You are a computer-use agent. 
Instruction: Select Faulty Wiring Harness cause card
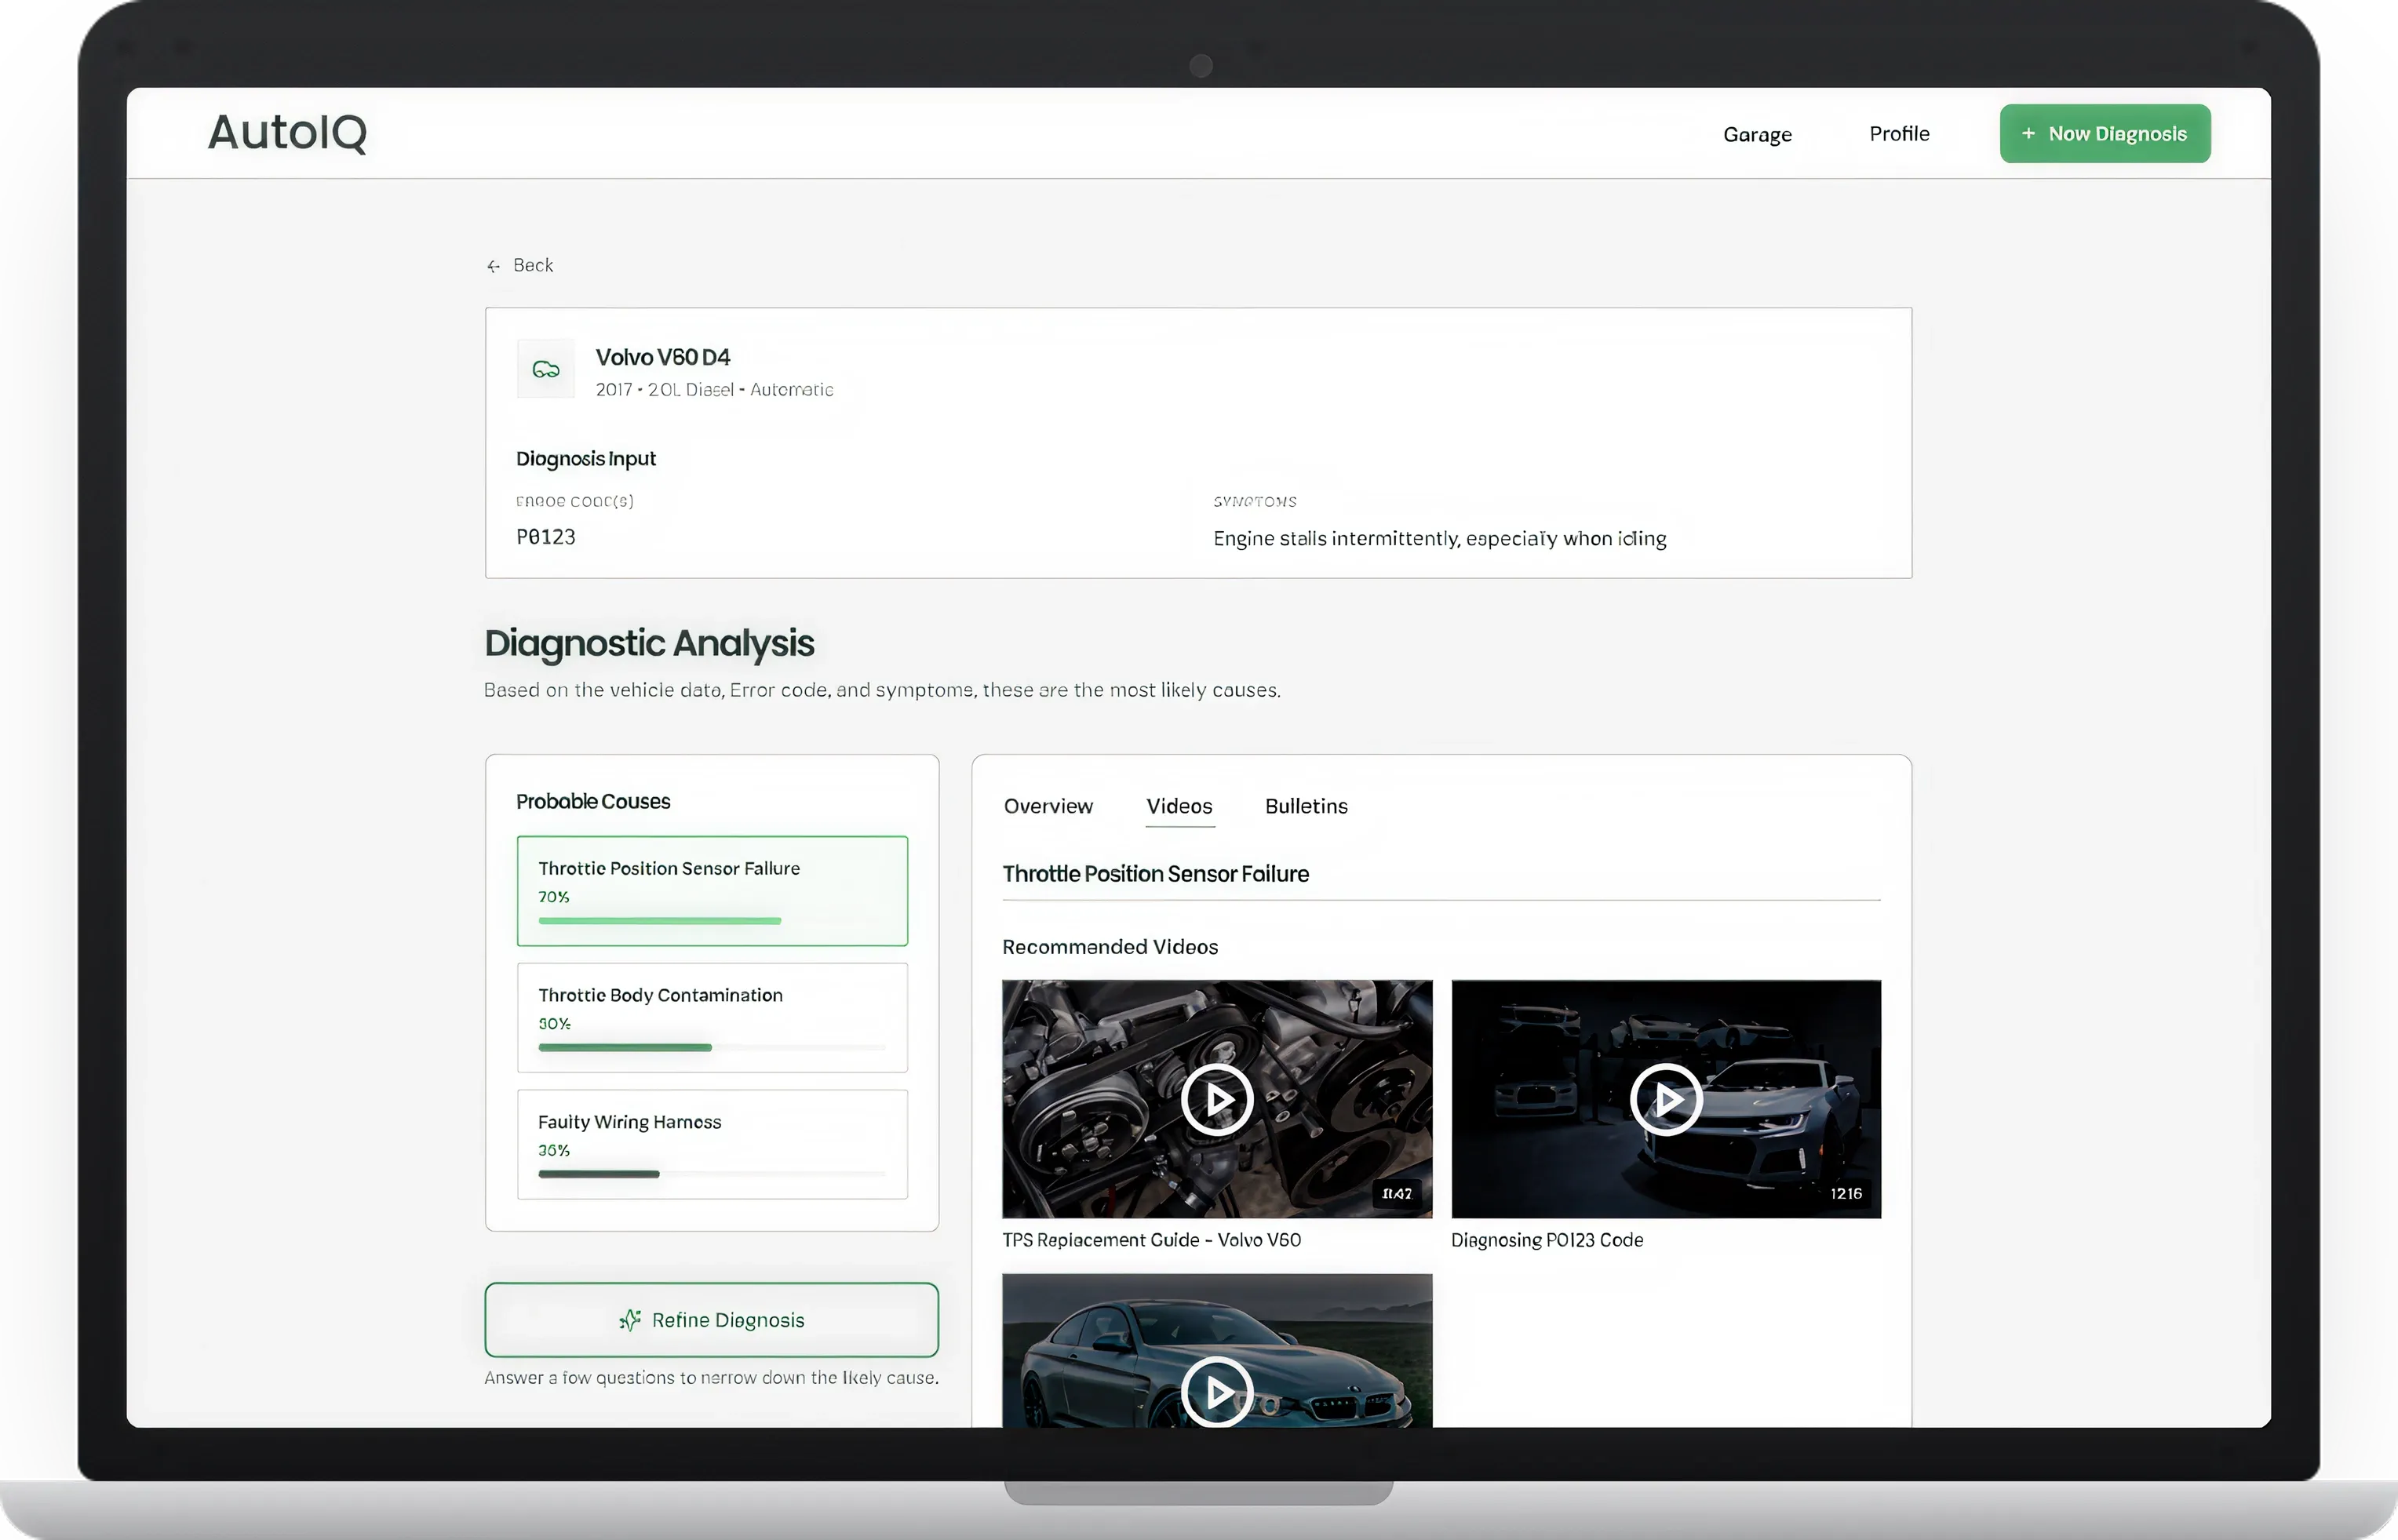pos(712,1144)
